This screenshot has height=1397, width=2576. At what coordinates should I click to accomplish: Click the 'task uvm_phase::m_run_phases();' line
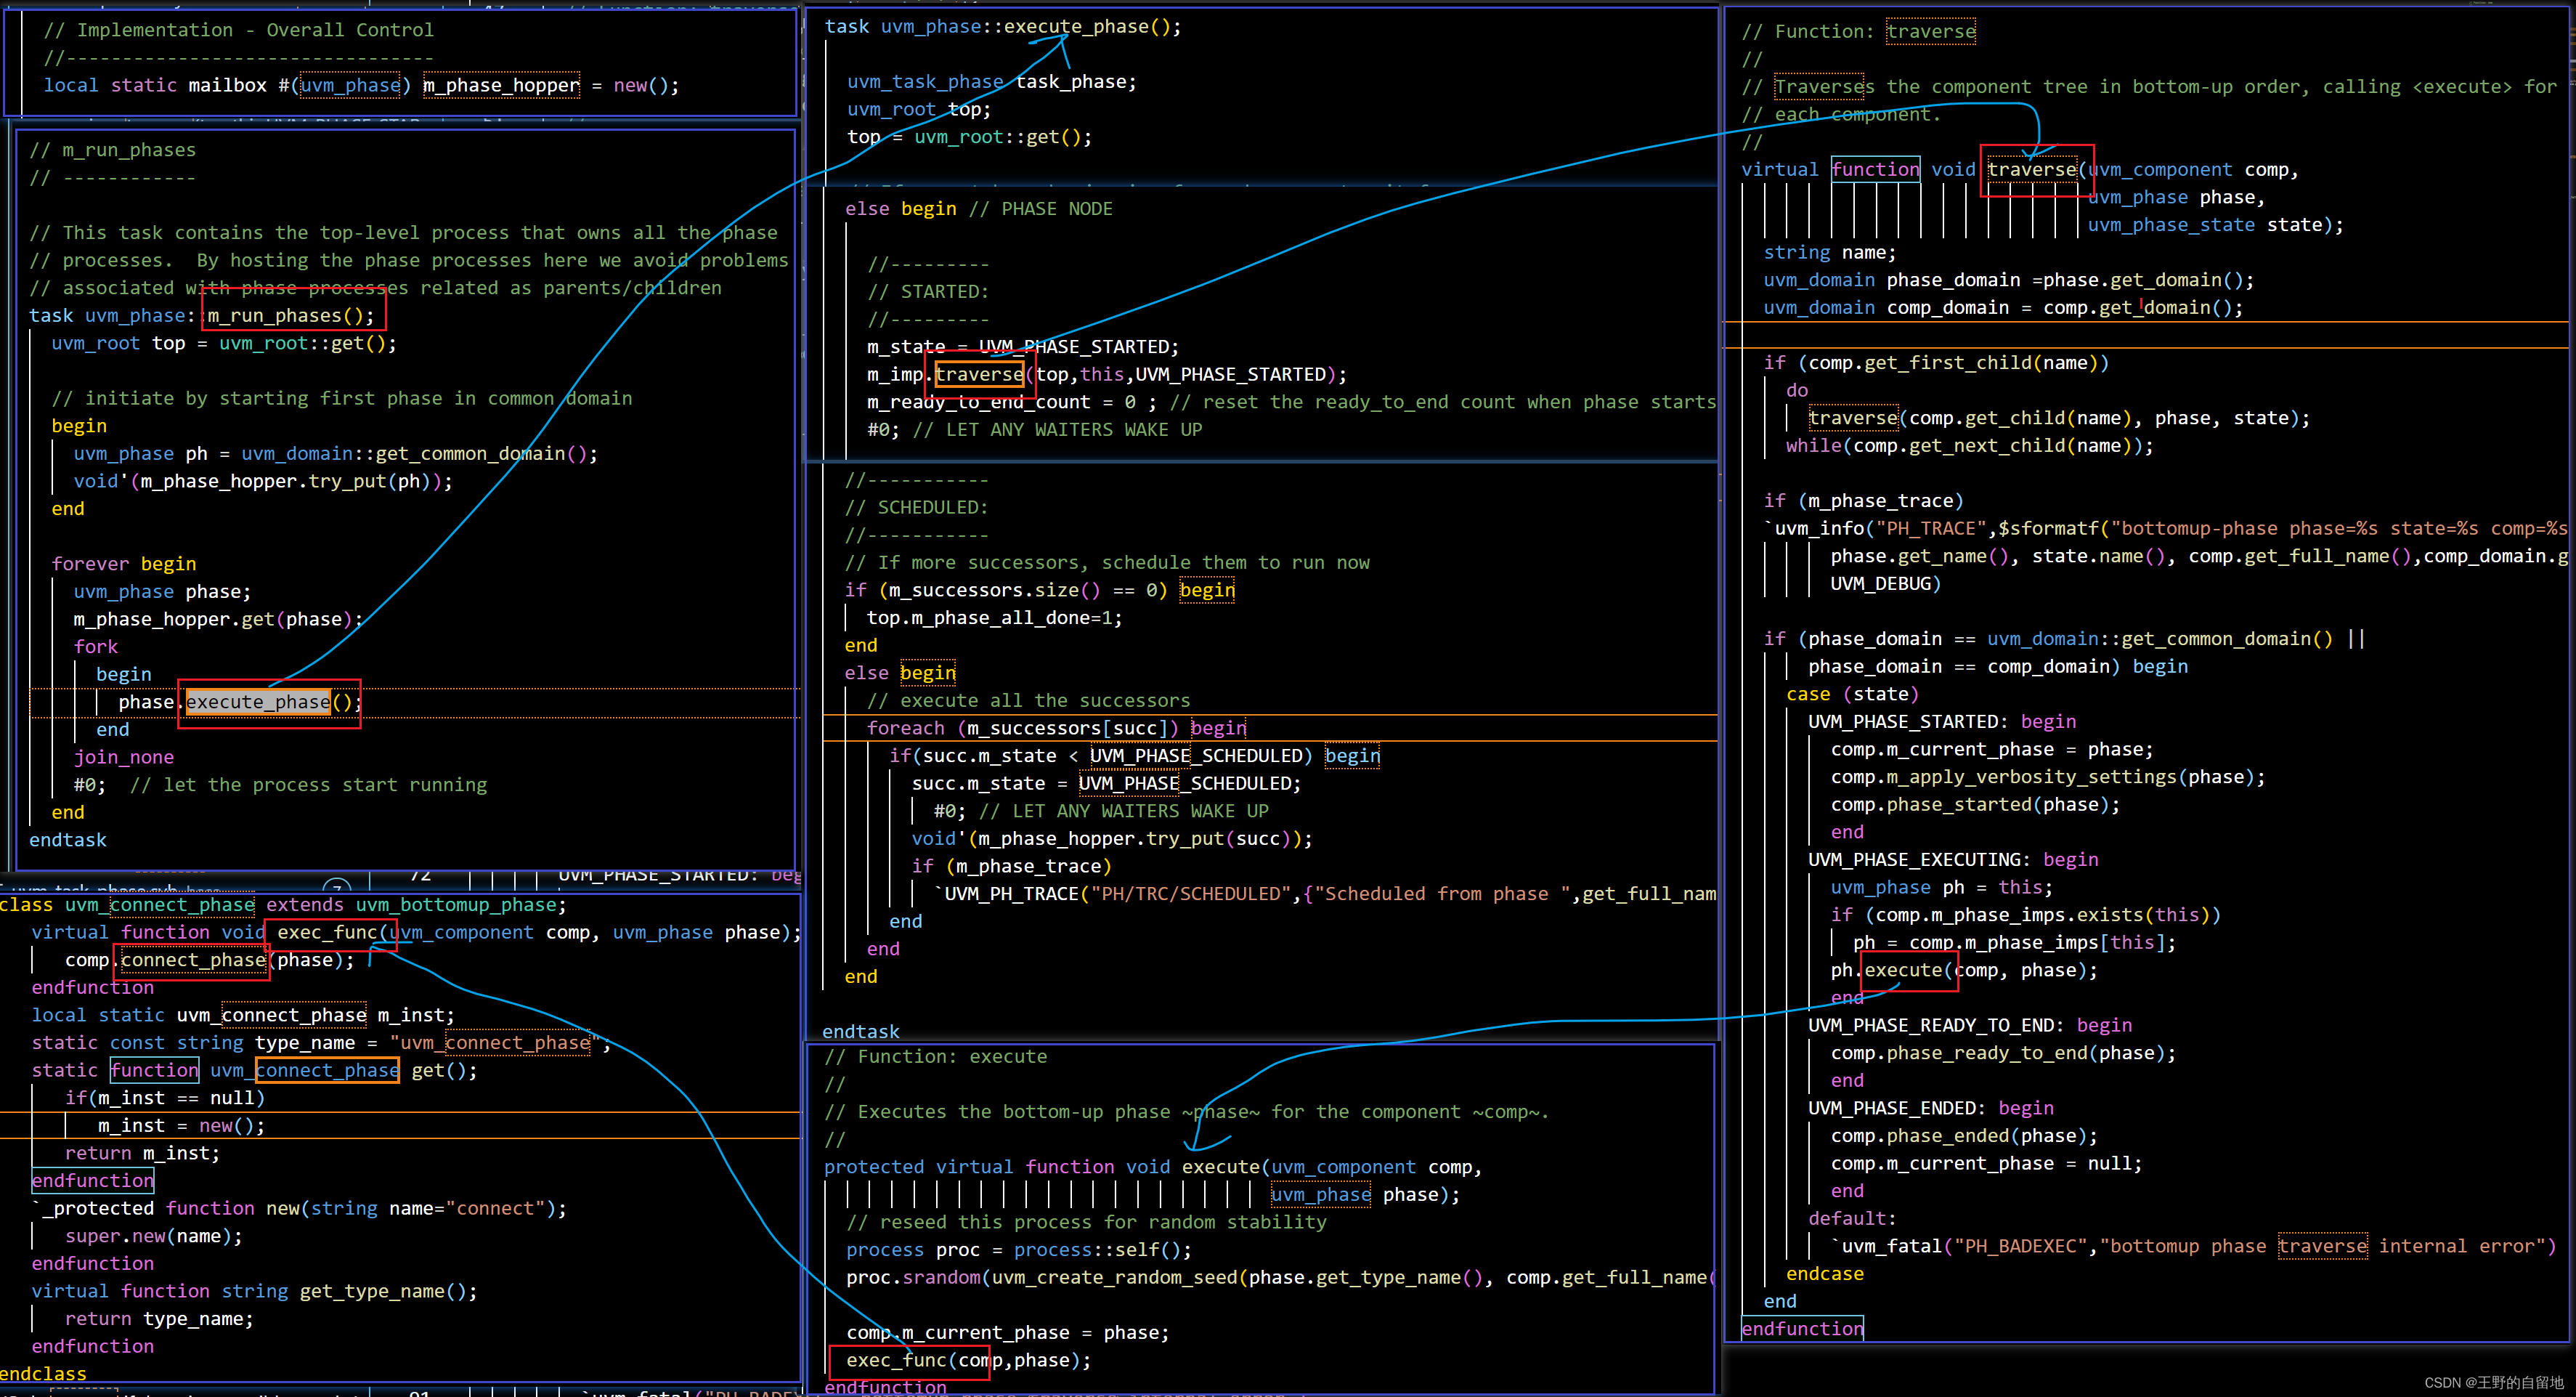pyautogui.click(x=202, y=316)
